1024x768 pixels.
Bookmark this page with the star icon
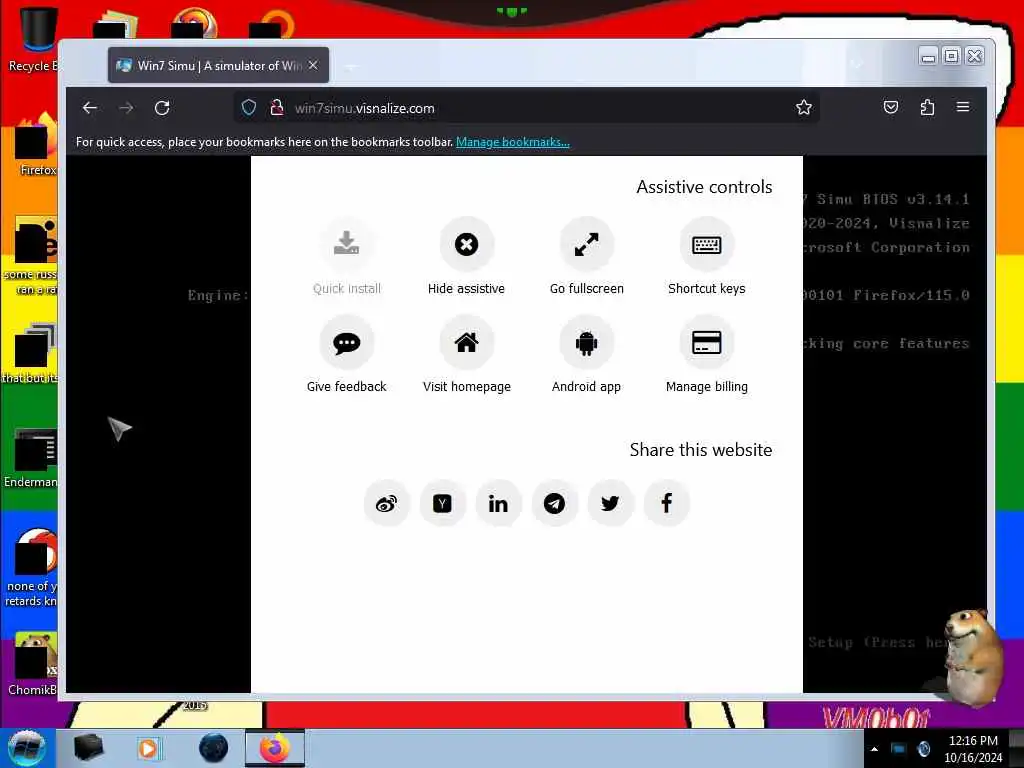coord(804,108)
